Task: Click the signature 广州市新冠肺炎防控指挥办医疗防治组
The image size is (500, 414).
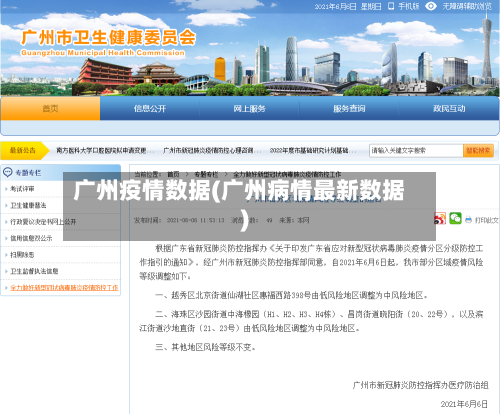Action: pyautogui.click(x=420, y=385)
